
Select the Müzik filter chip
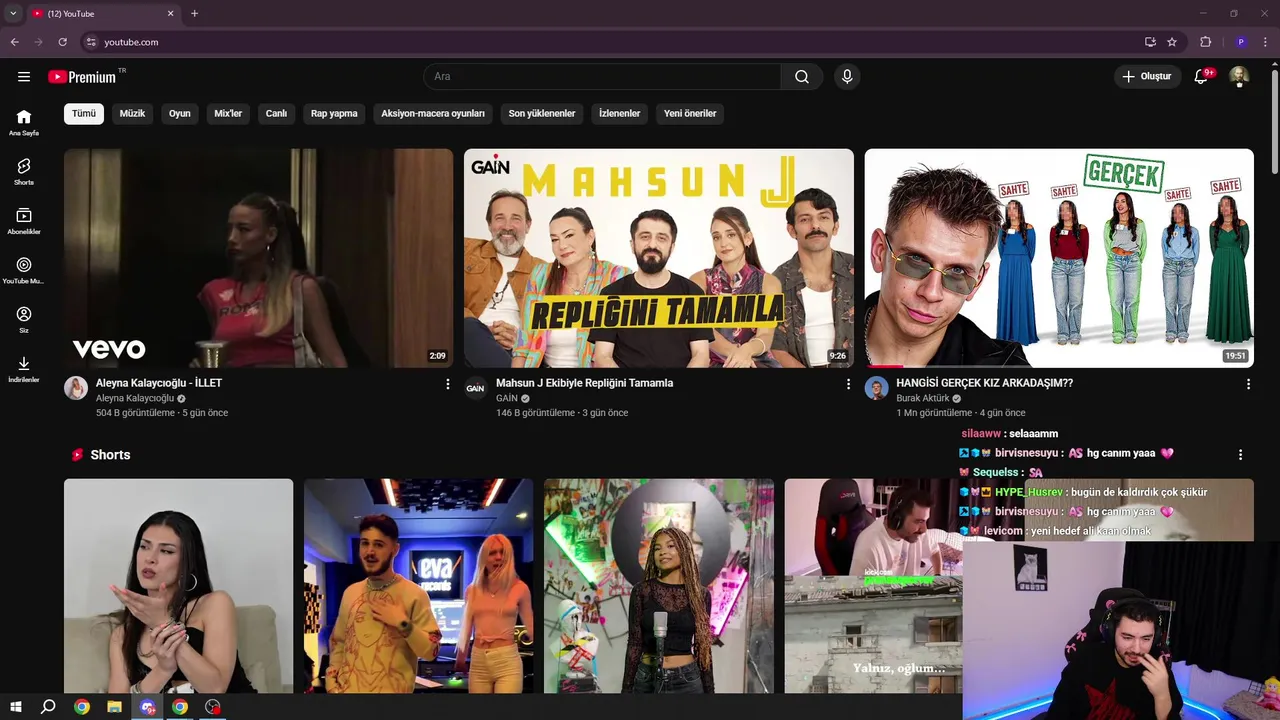click(132, 114)
